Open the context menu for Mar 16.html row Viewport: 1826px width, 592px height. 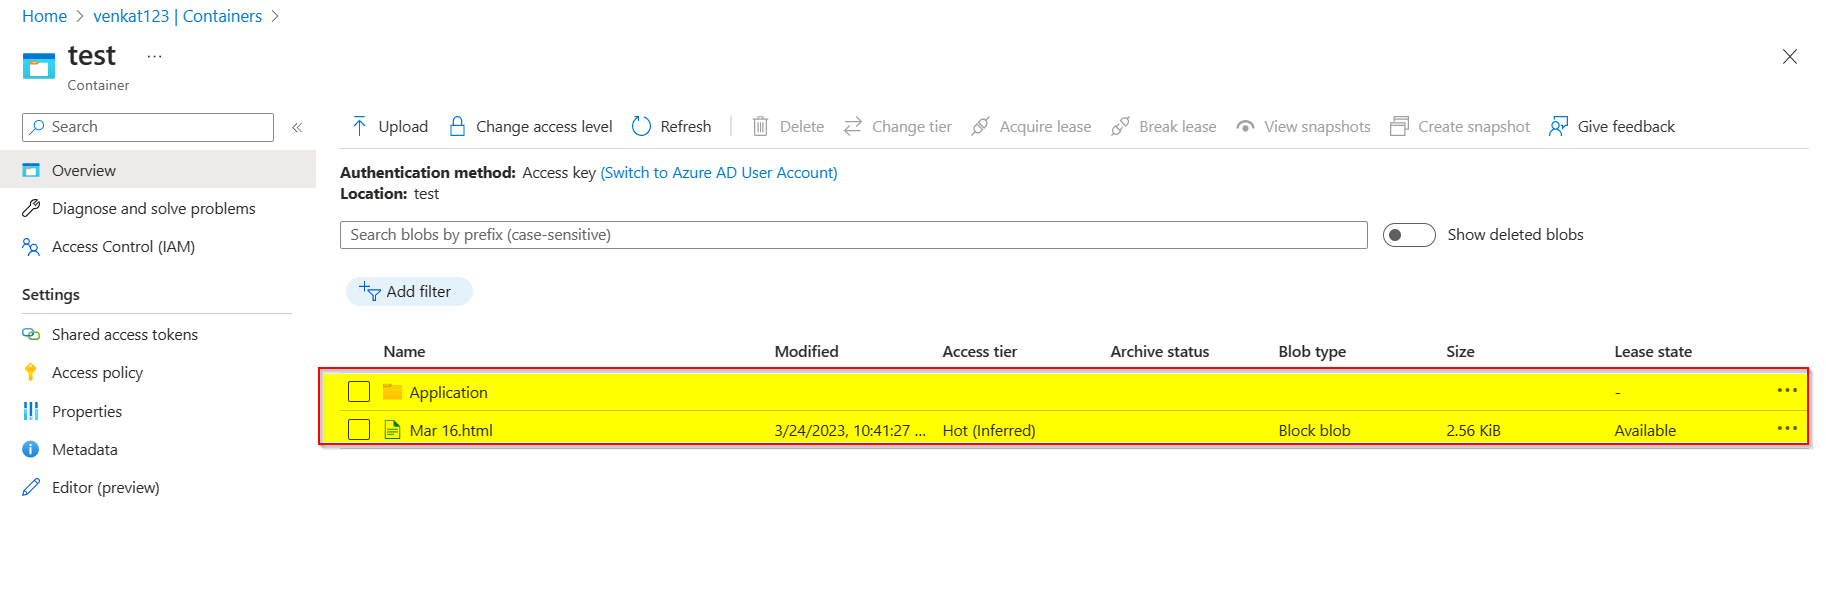coord(1787,428)
